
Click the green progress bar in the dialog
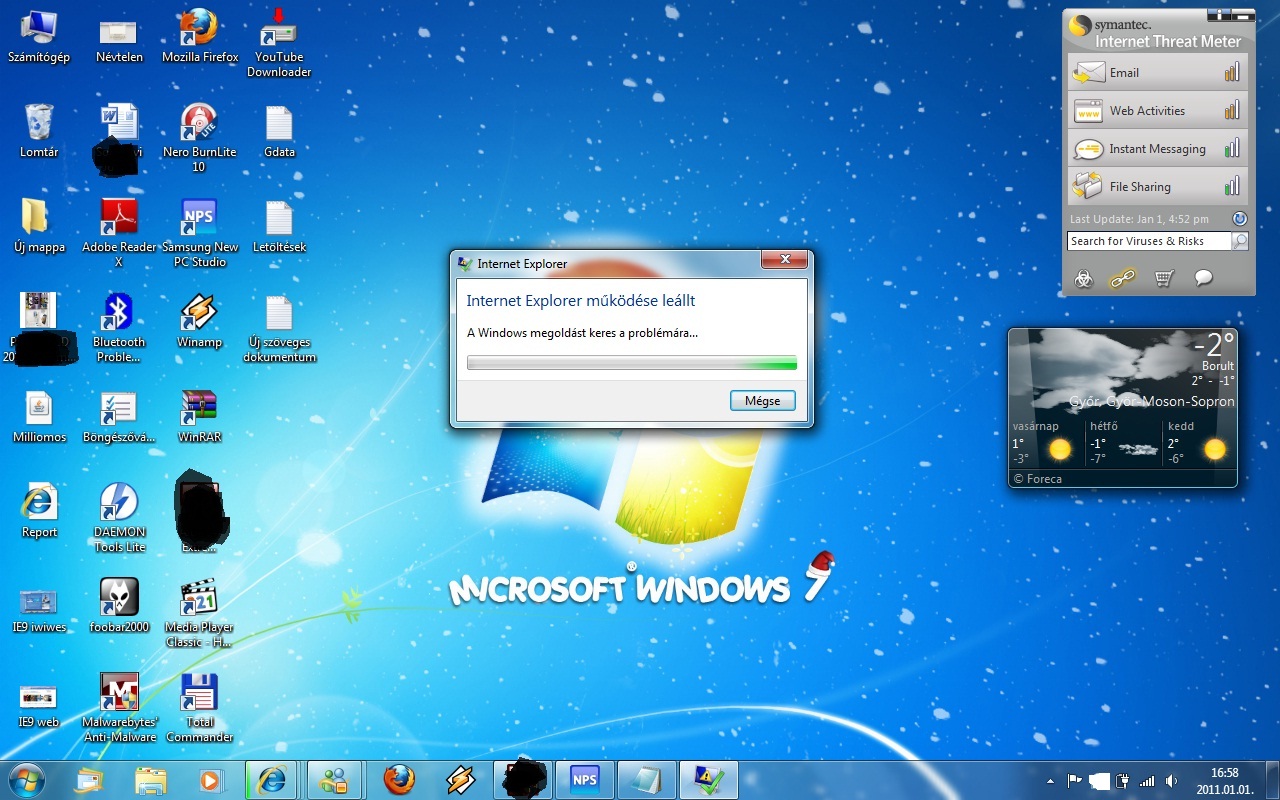(x=632, y=362)
